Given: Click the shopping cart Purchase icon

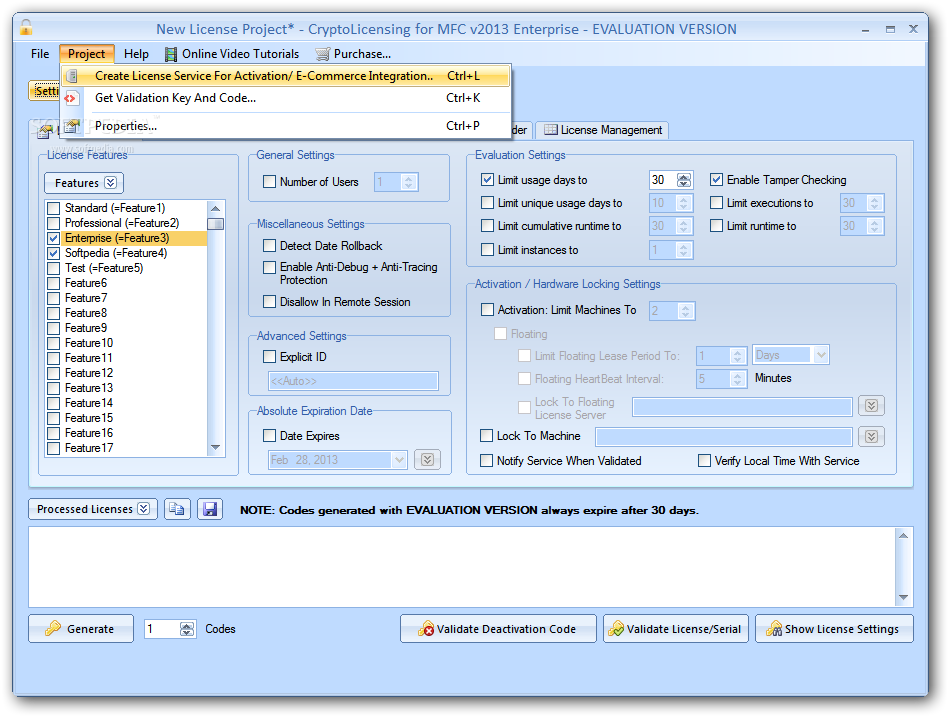Looking at the screenshot, I should point(323,54).
